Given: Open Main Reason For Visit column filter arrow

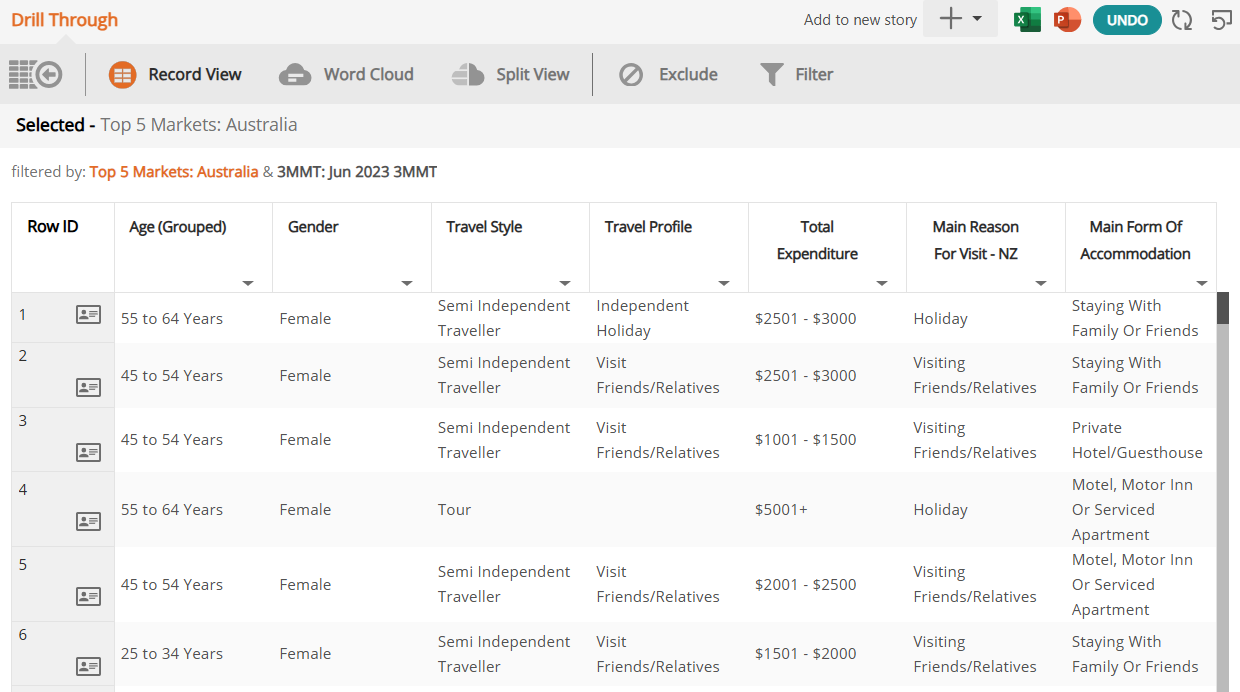Looking at the screenshot, I should [x=1041, y=283].
